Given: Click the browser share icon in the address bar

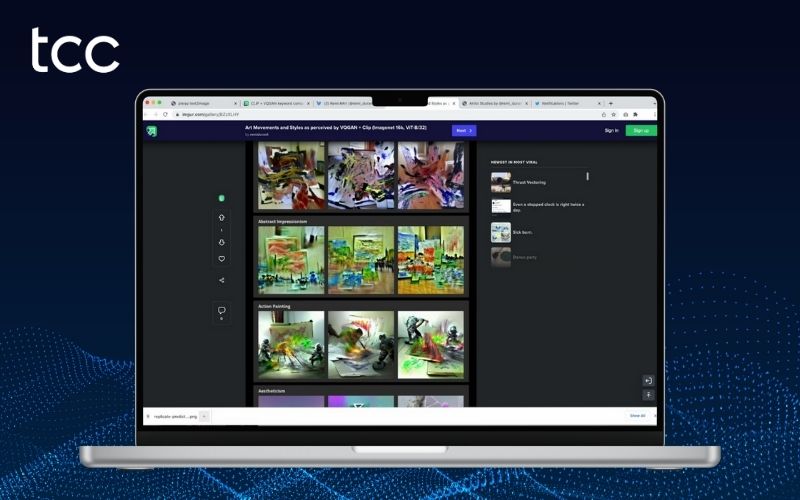Looking at the screenshot, I should click(604, 114).
